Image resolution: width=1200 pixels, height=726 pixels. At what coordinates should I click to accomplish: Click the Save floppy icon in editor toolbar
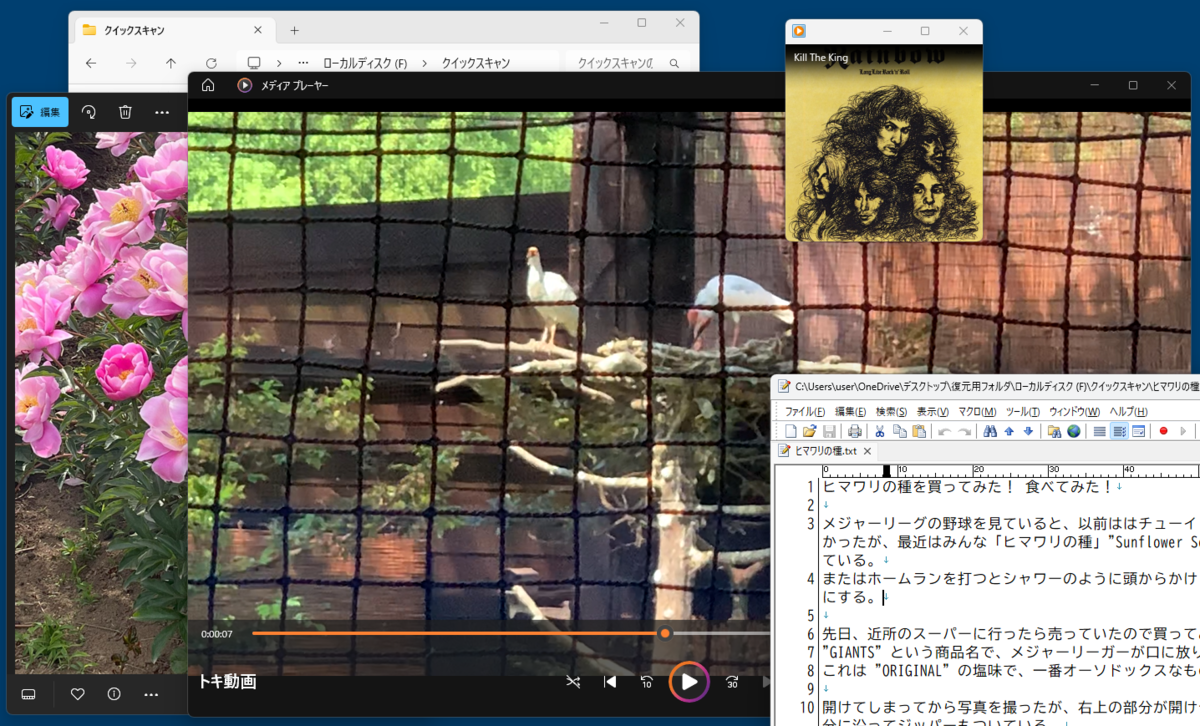point(829,431)
